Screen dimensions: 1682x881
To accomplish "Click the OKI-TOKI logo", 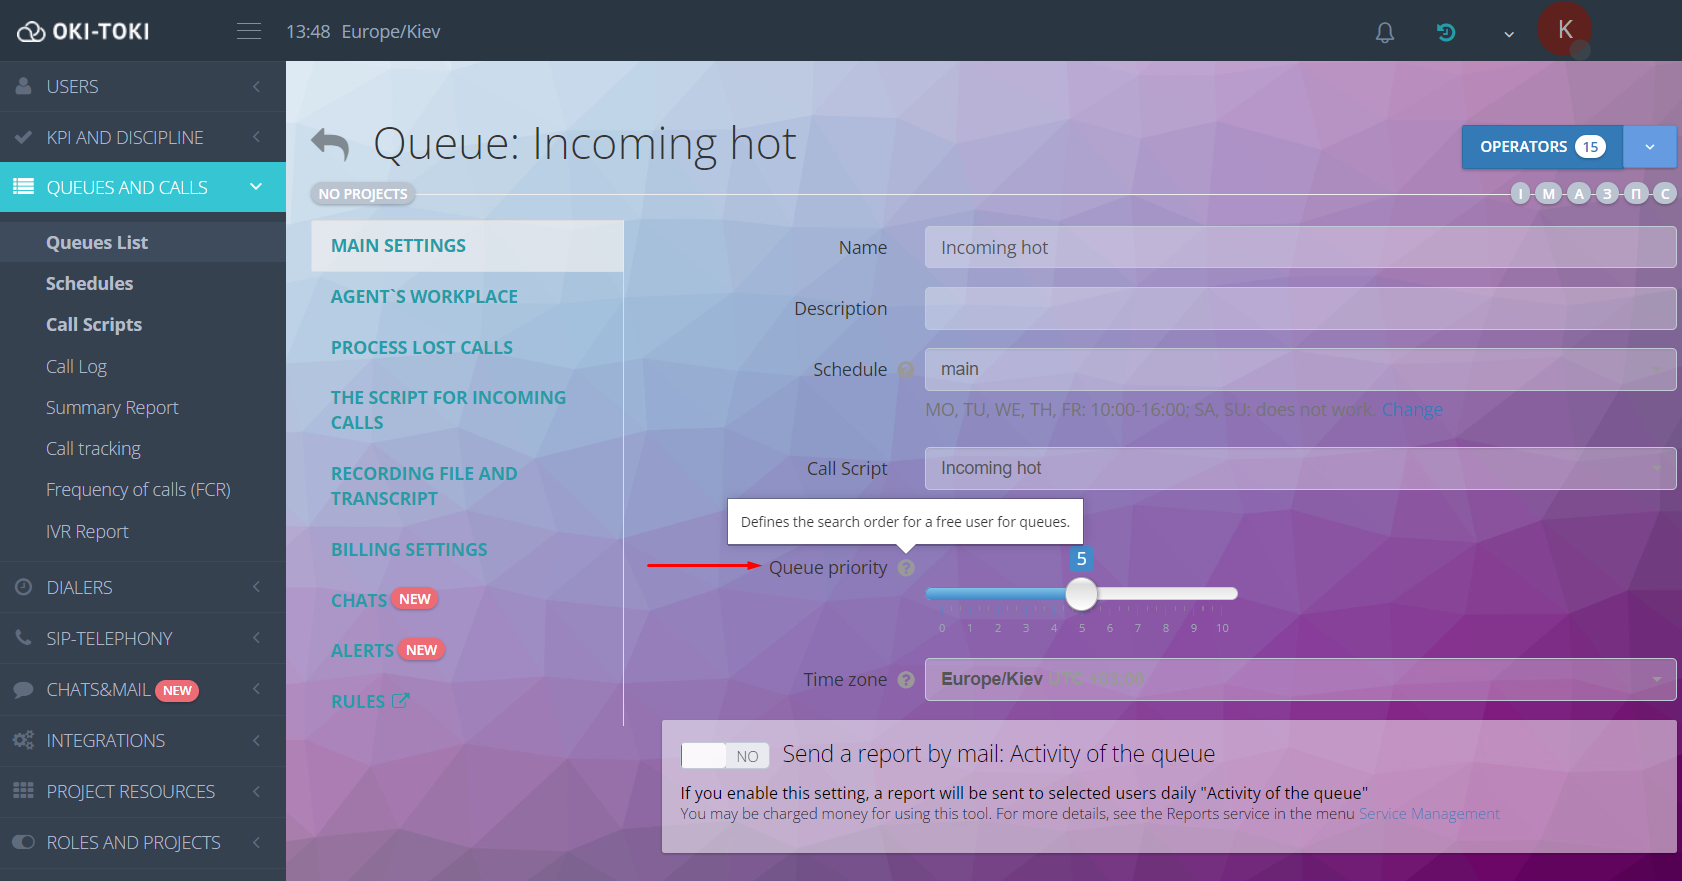I will [x=84, y=32].
